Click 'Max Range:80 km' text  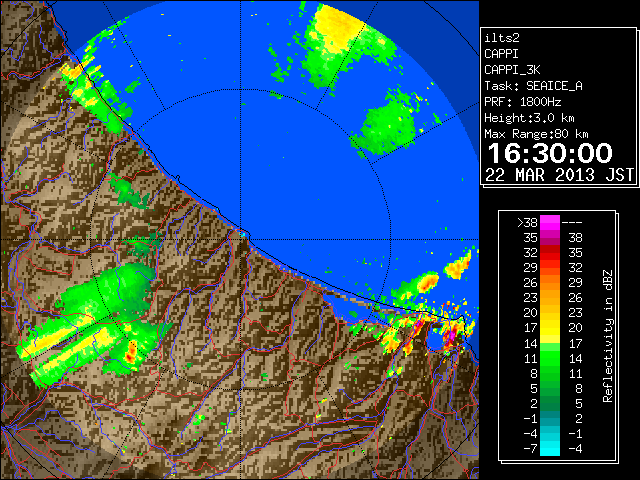pyautogui.click(x=536, y=134)
